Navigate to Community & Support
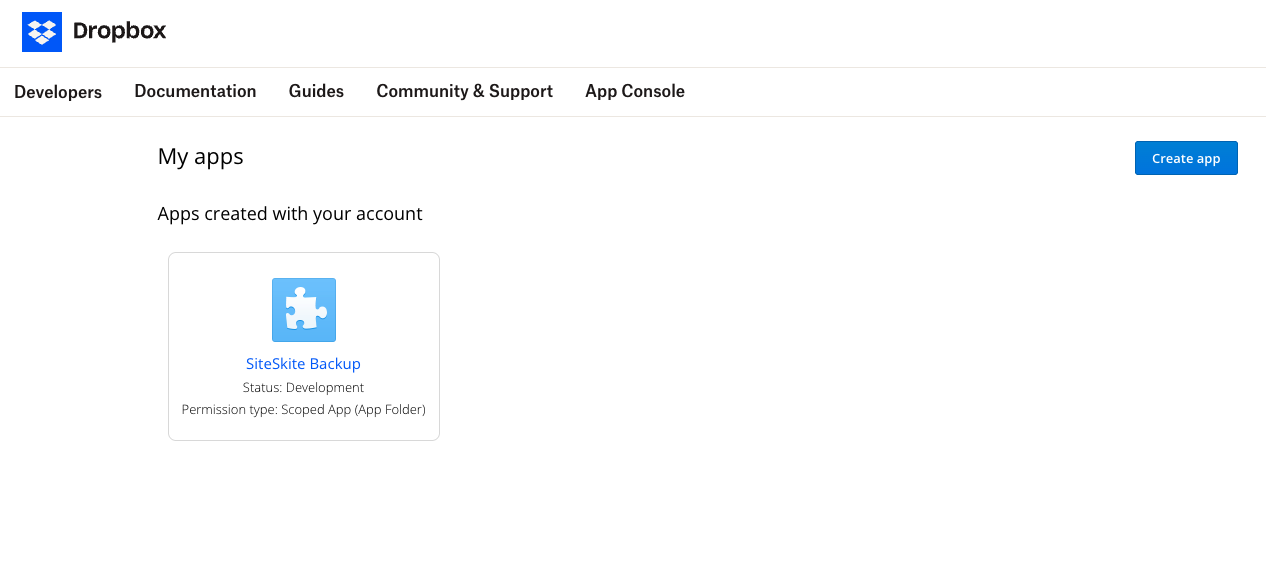Viewport: 1266px width, 569px height. point(464,91)
